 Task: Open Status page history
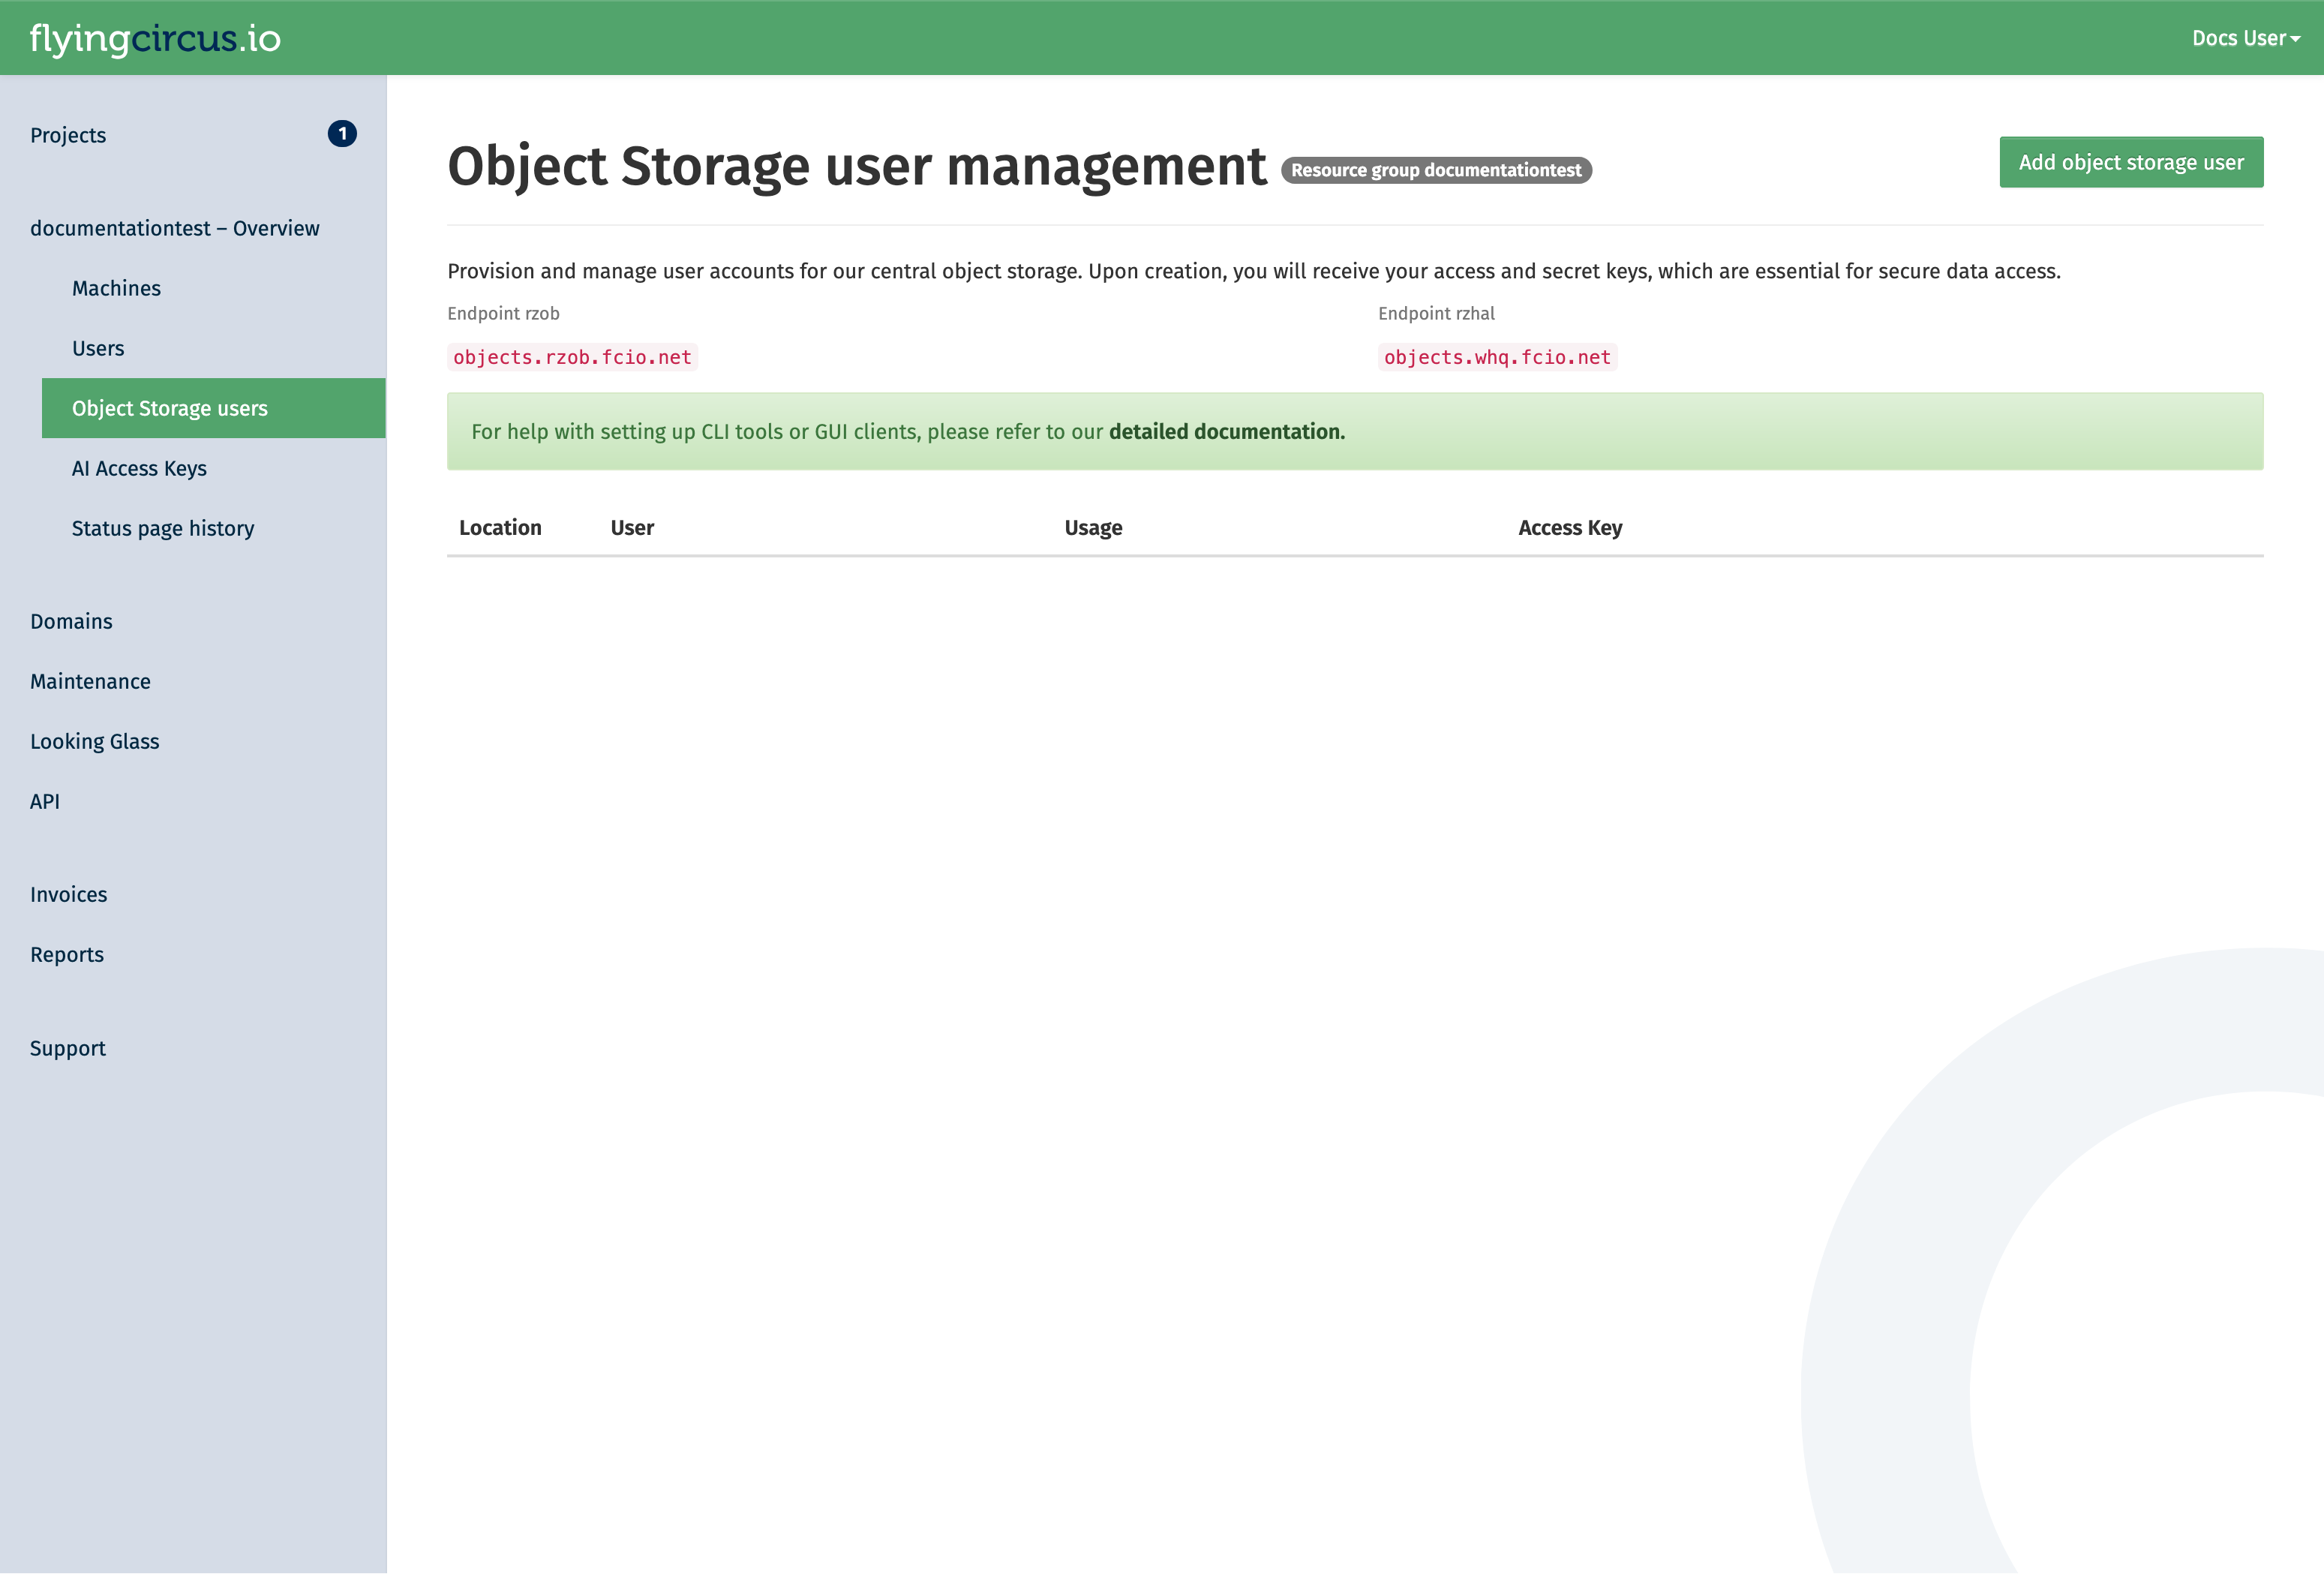163,528
